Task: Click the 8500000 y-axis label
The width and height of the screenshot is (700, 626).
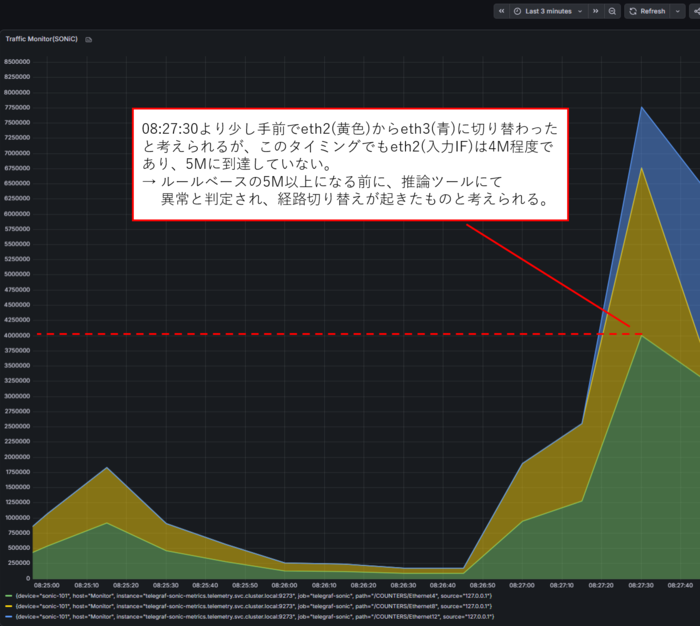Action: coord(17,62)
